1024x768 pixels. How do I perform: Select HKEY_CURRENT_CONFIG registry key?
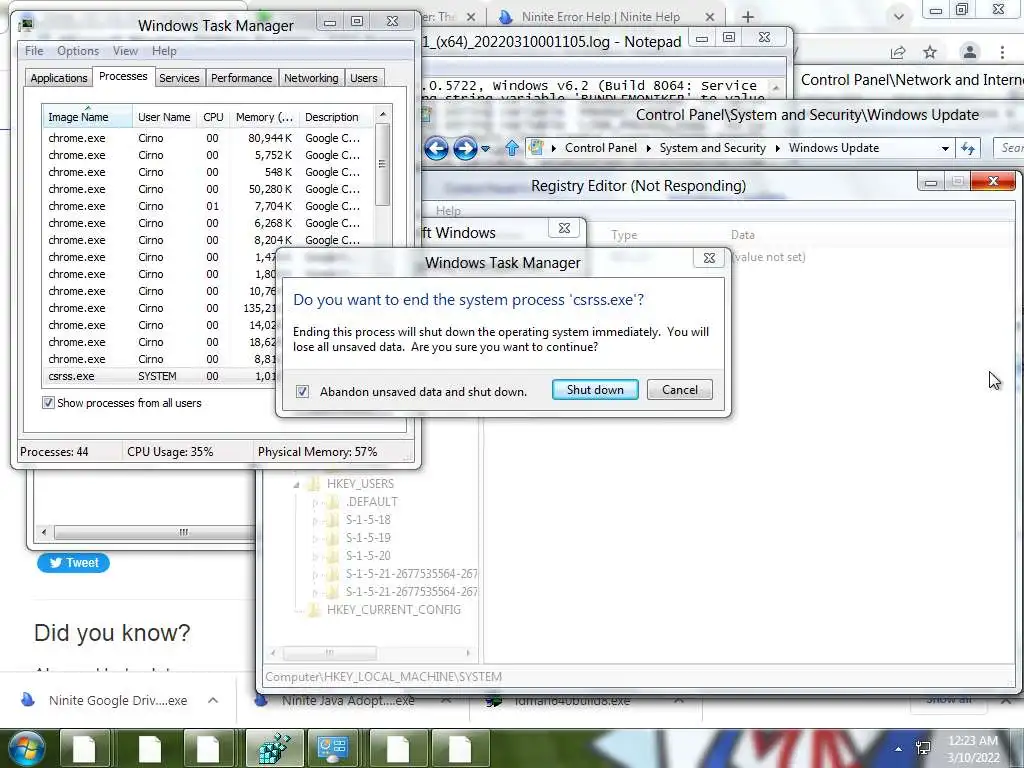click(x=393, y=610)
